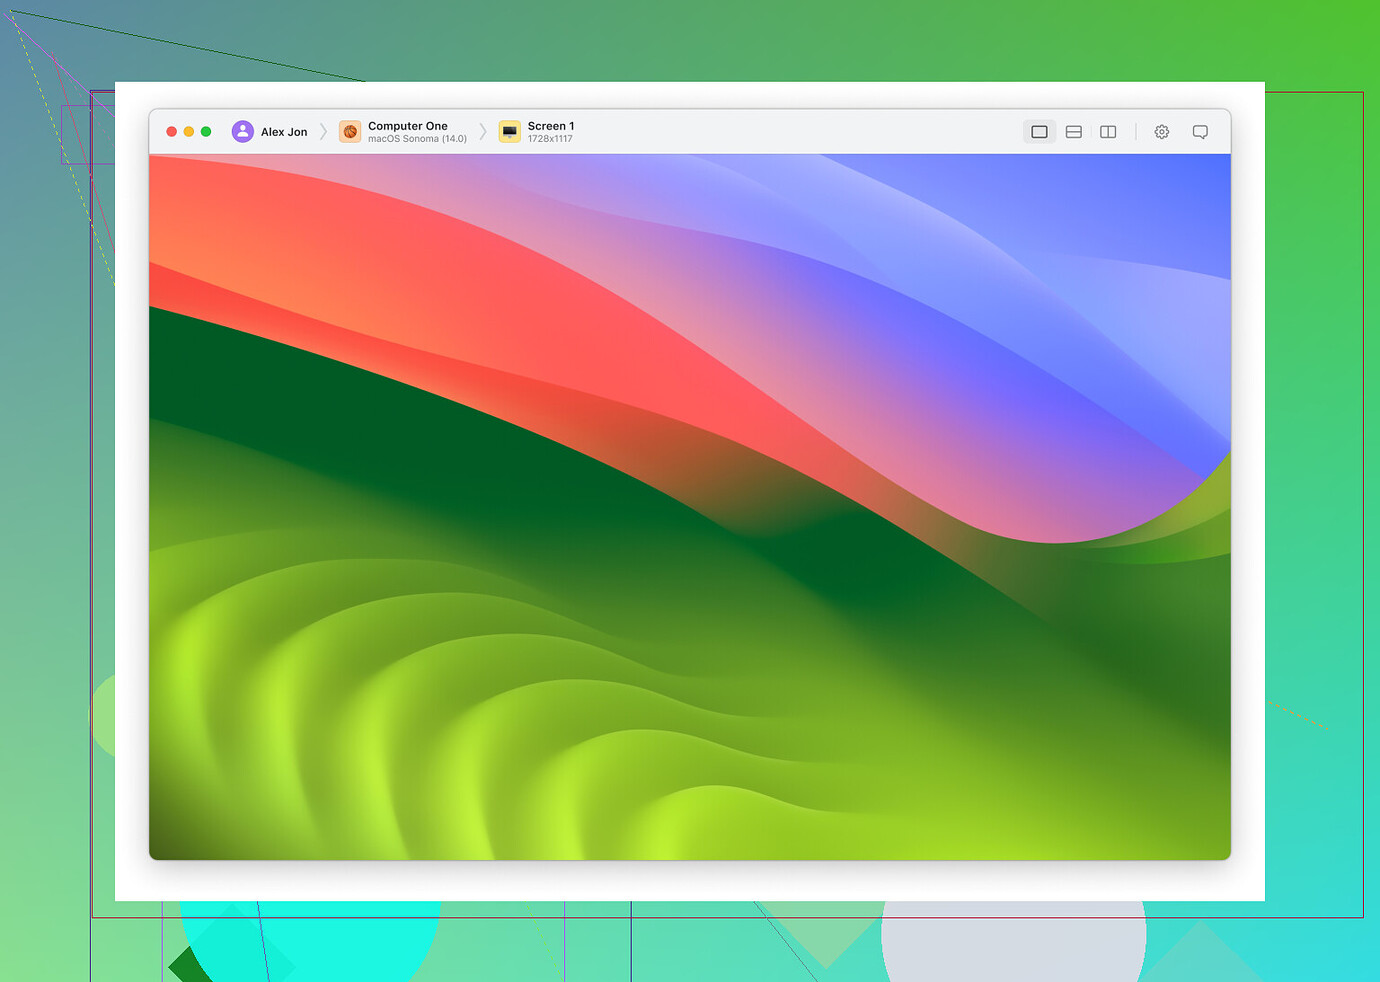
Task: Zoom window using the green button
Action: tap(206, 132)
